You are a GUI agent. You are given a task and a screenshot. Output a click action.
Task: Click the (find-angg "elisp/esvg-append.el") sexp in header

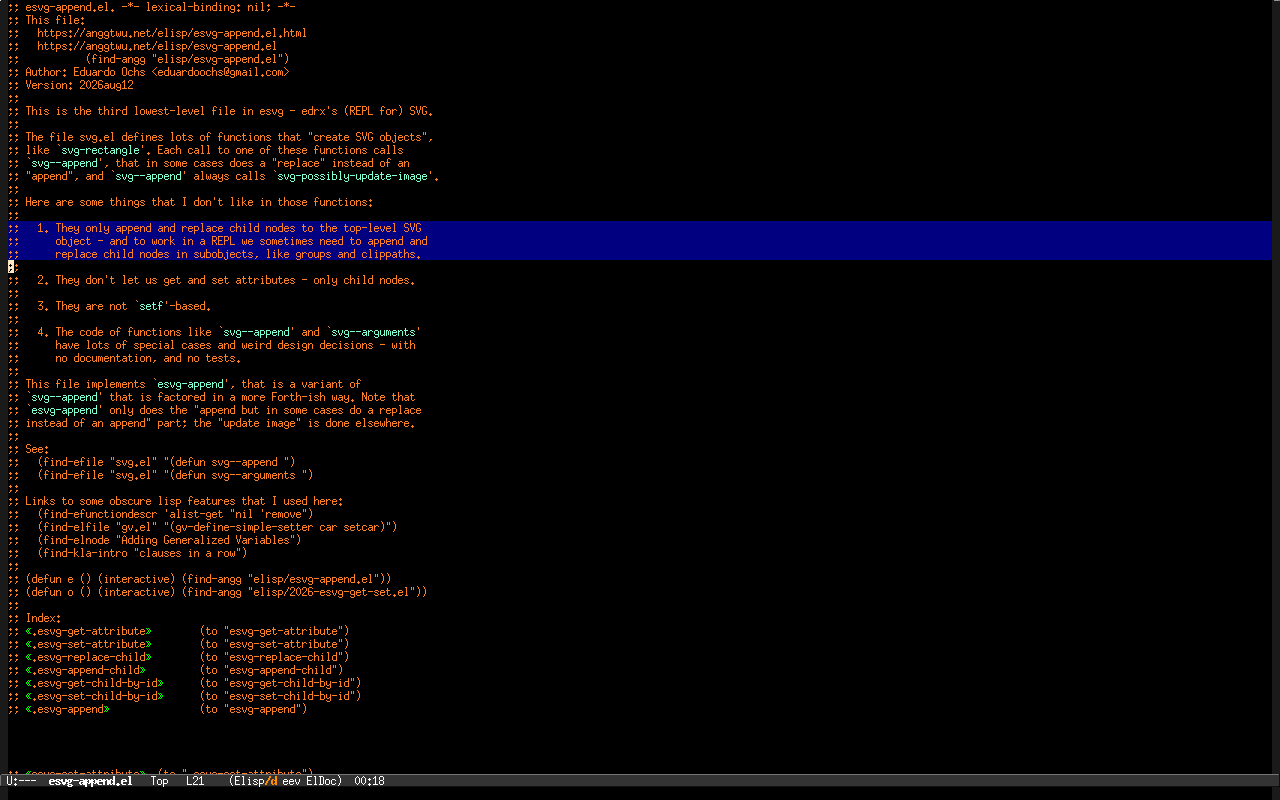coord(187,59)
